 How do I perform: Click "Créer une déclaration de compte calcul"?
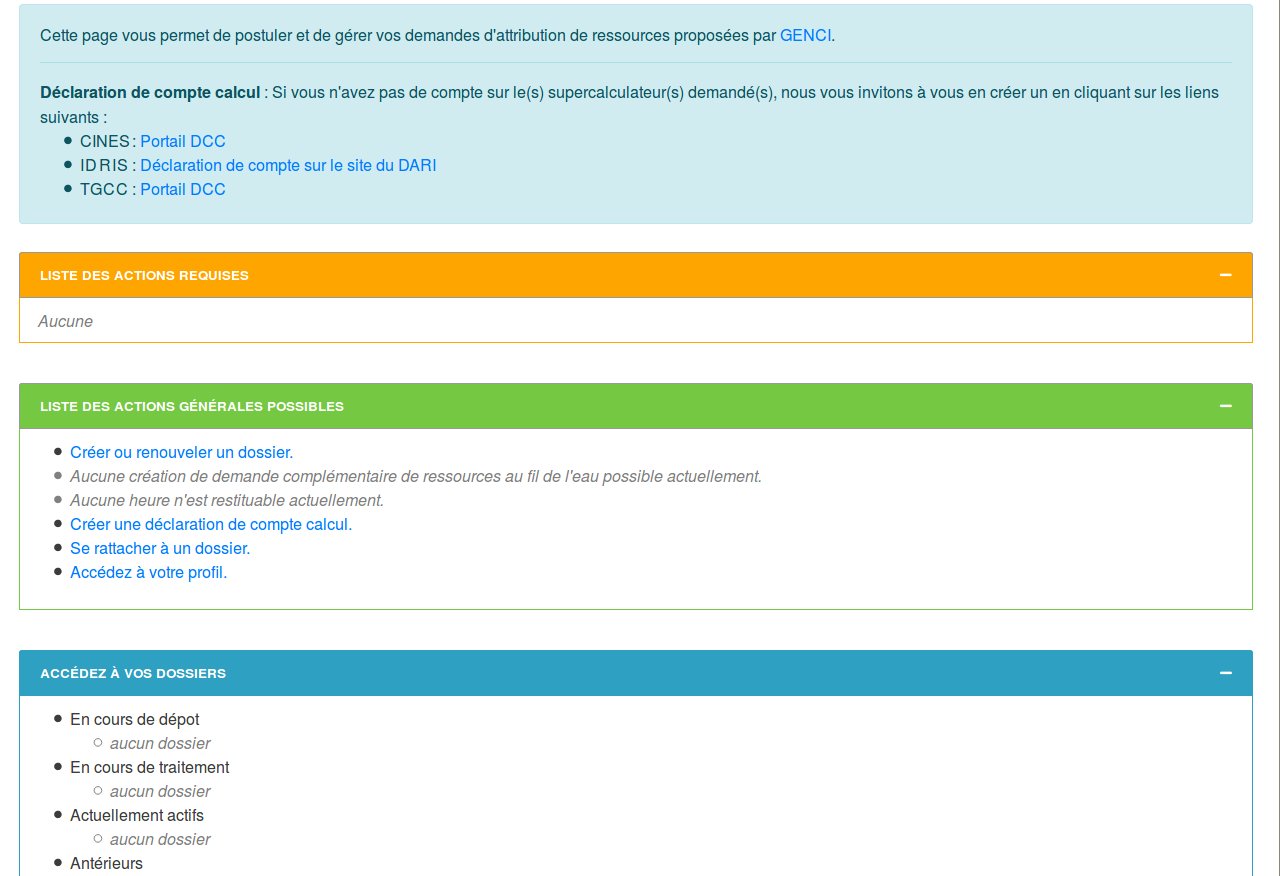(210, 524)
